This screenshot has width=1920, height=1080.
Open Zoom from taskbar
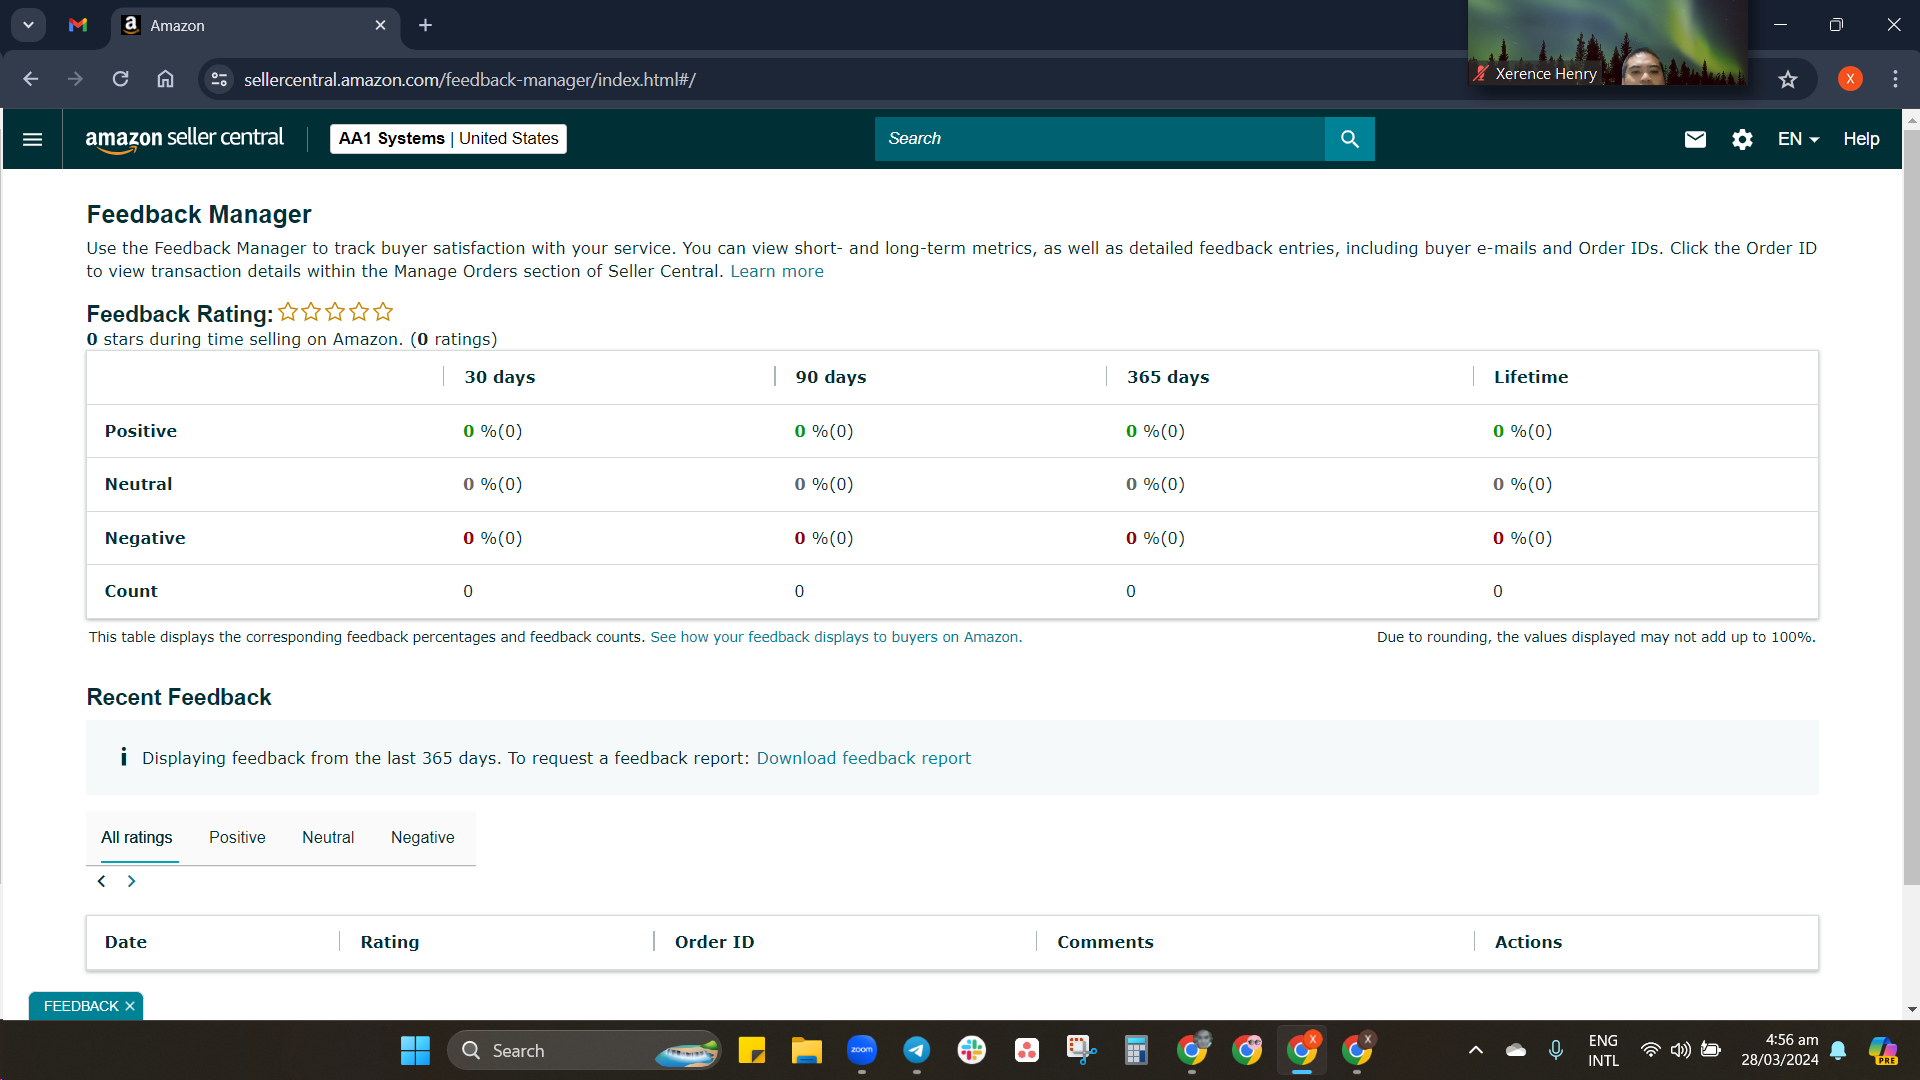(x=861, y=1051)
